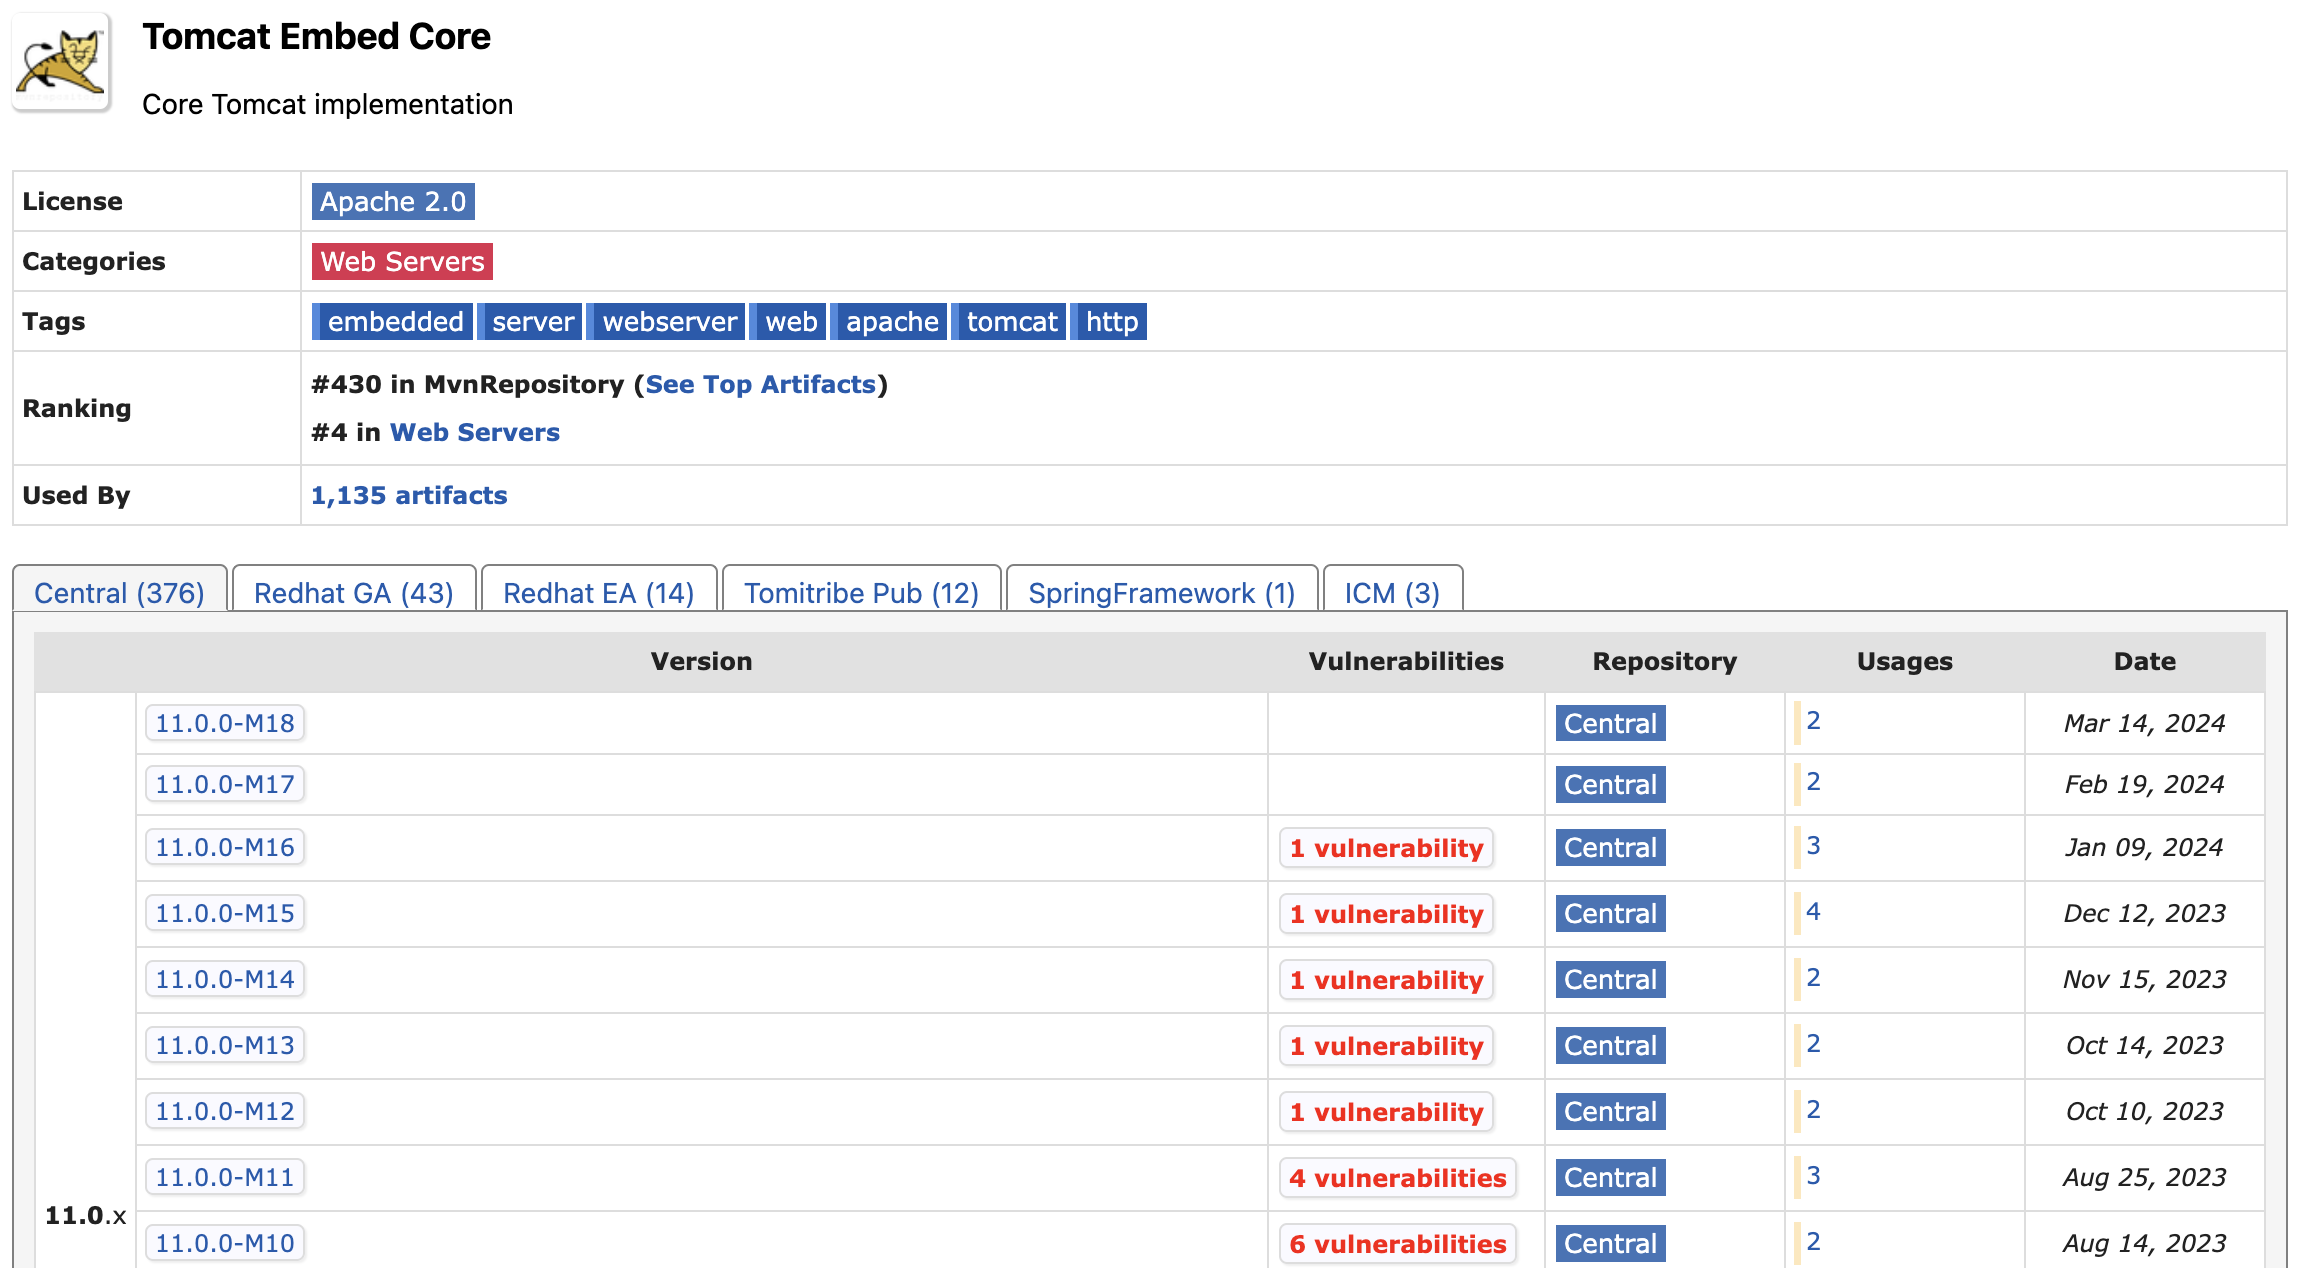Open usages count 4 for 11.0.0-M15

coord(1813,912)
